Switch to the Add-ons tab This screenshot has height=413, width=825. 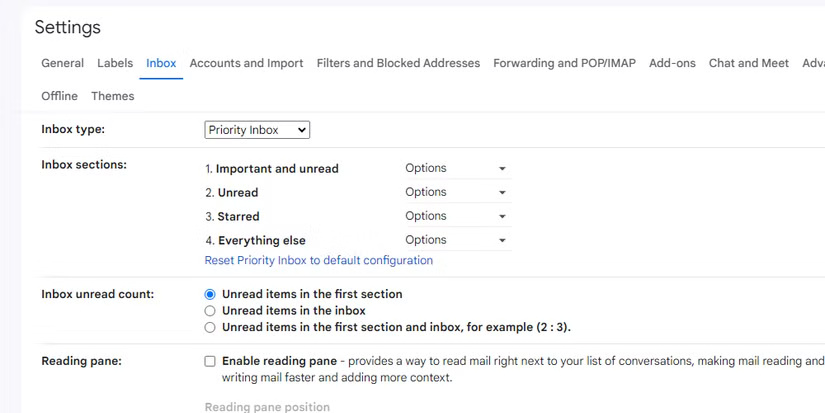point(672,63)
